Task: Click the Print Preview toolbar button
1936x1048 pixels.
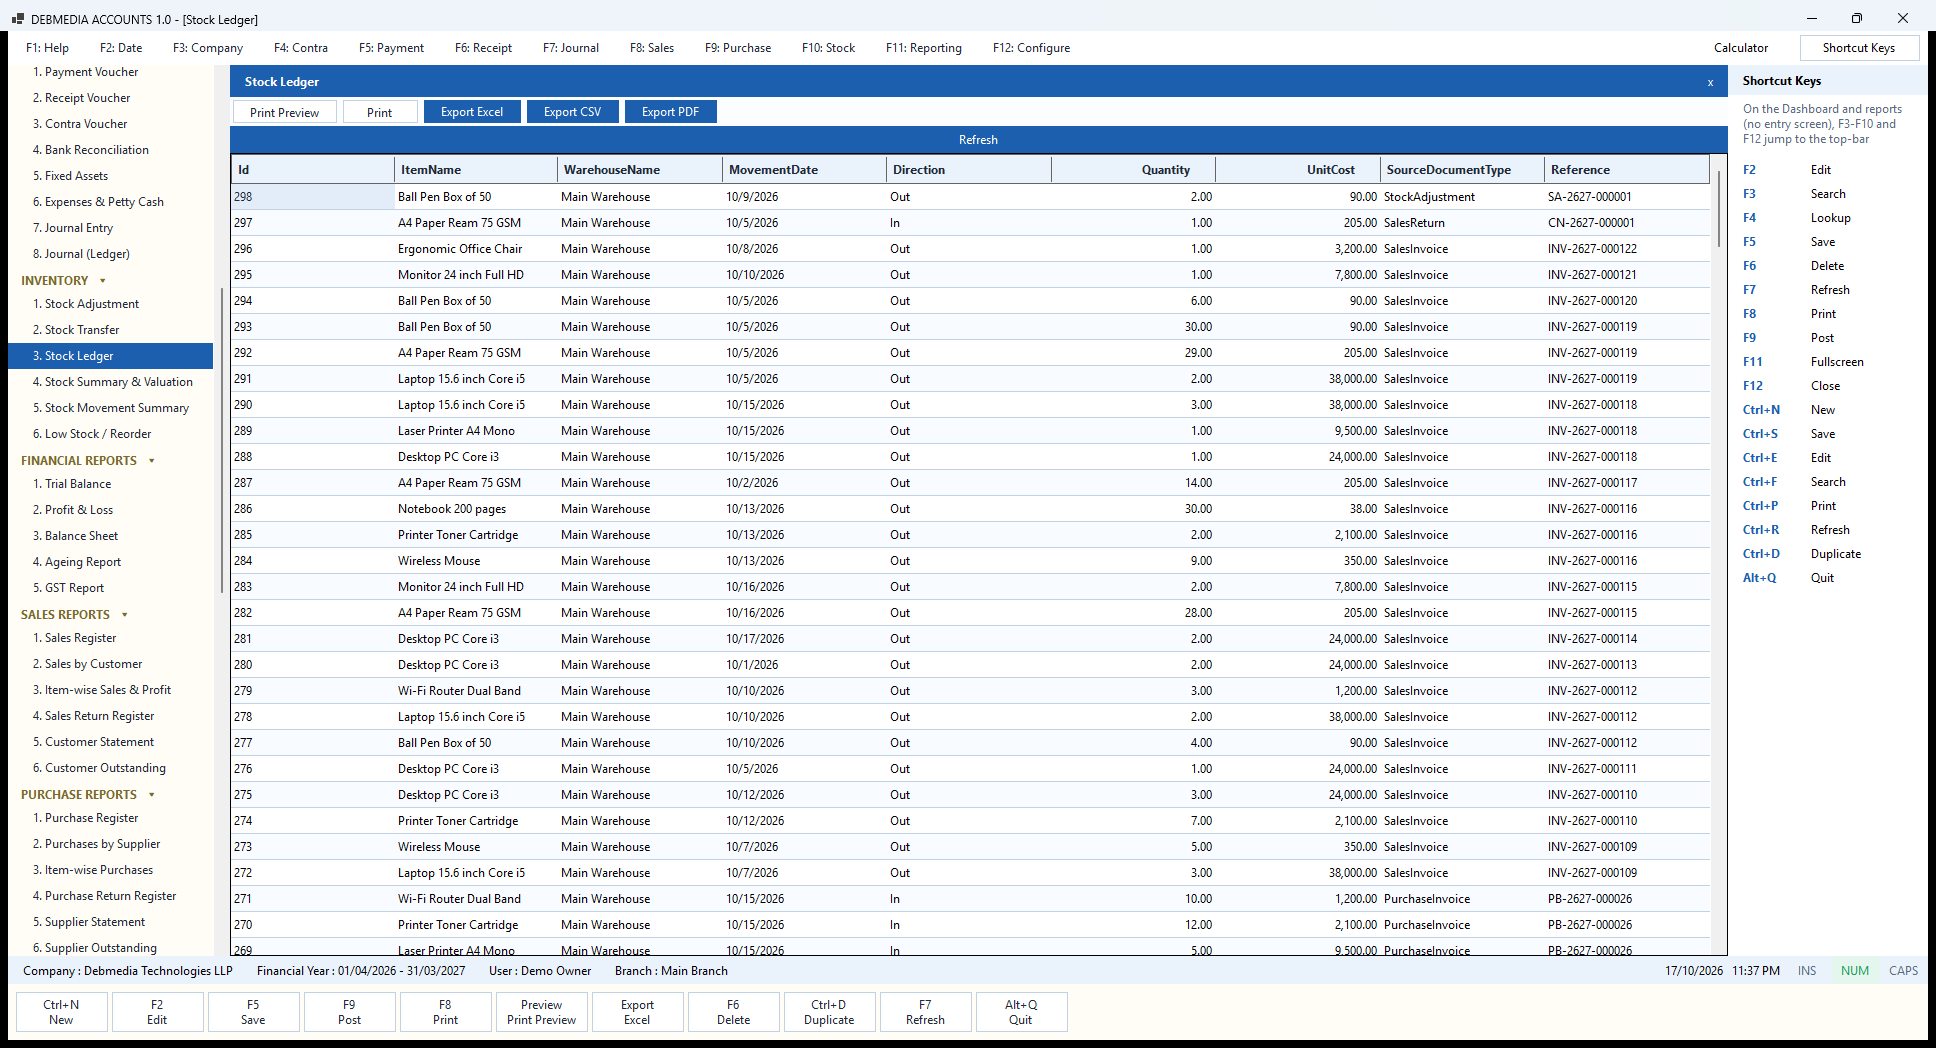Action: [x=285, y=112]
